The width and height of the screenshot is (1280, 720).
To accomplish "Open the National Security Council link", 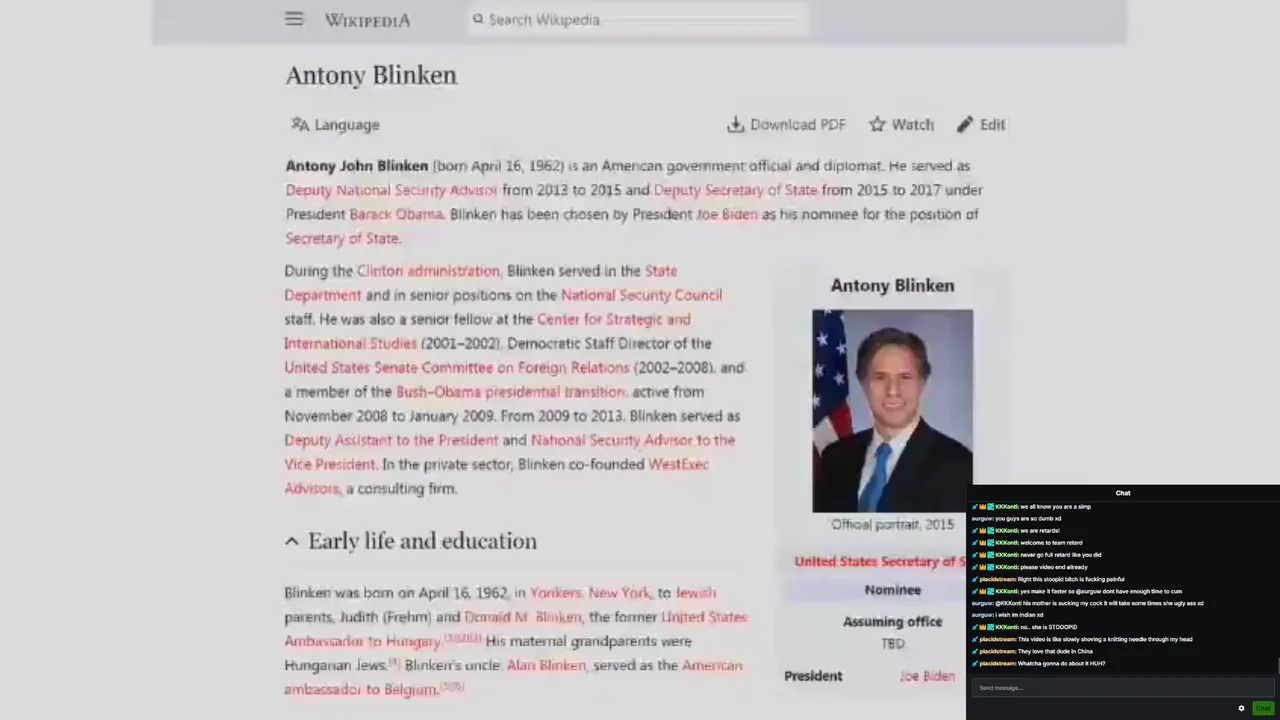I will (641, 295).
